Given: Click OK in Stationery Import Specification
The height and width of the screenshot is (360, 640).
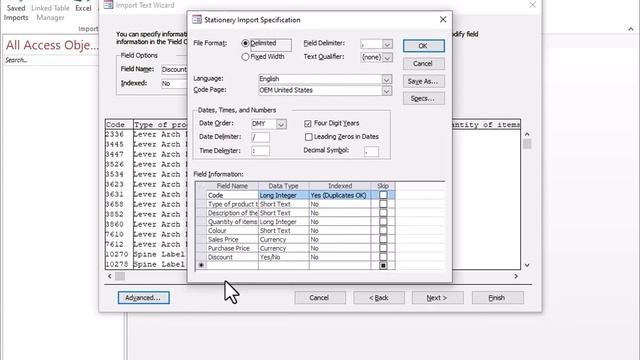Looking at the screenshot, I should pyautogui.click(x=423, y=46).
